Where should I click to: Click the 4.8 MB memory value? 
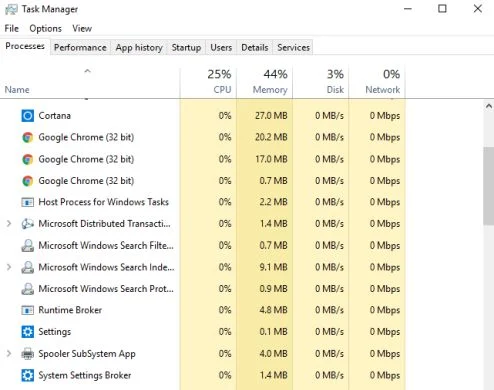point(273,310)
